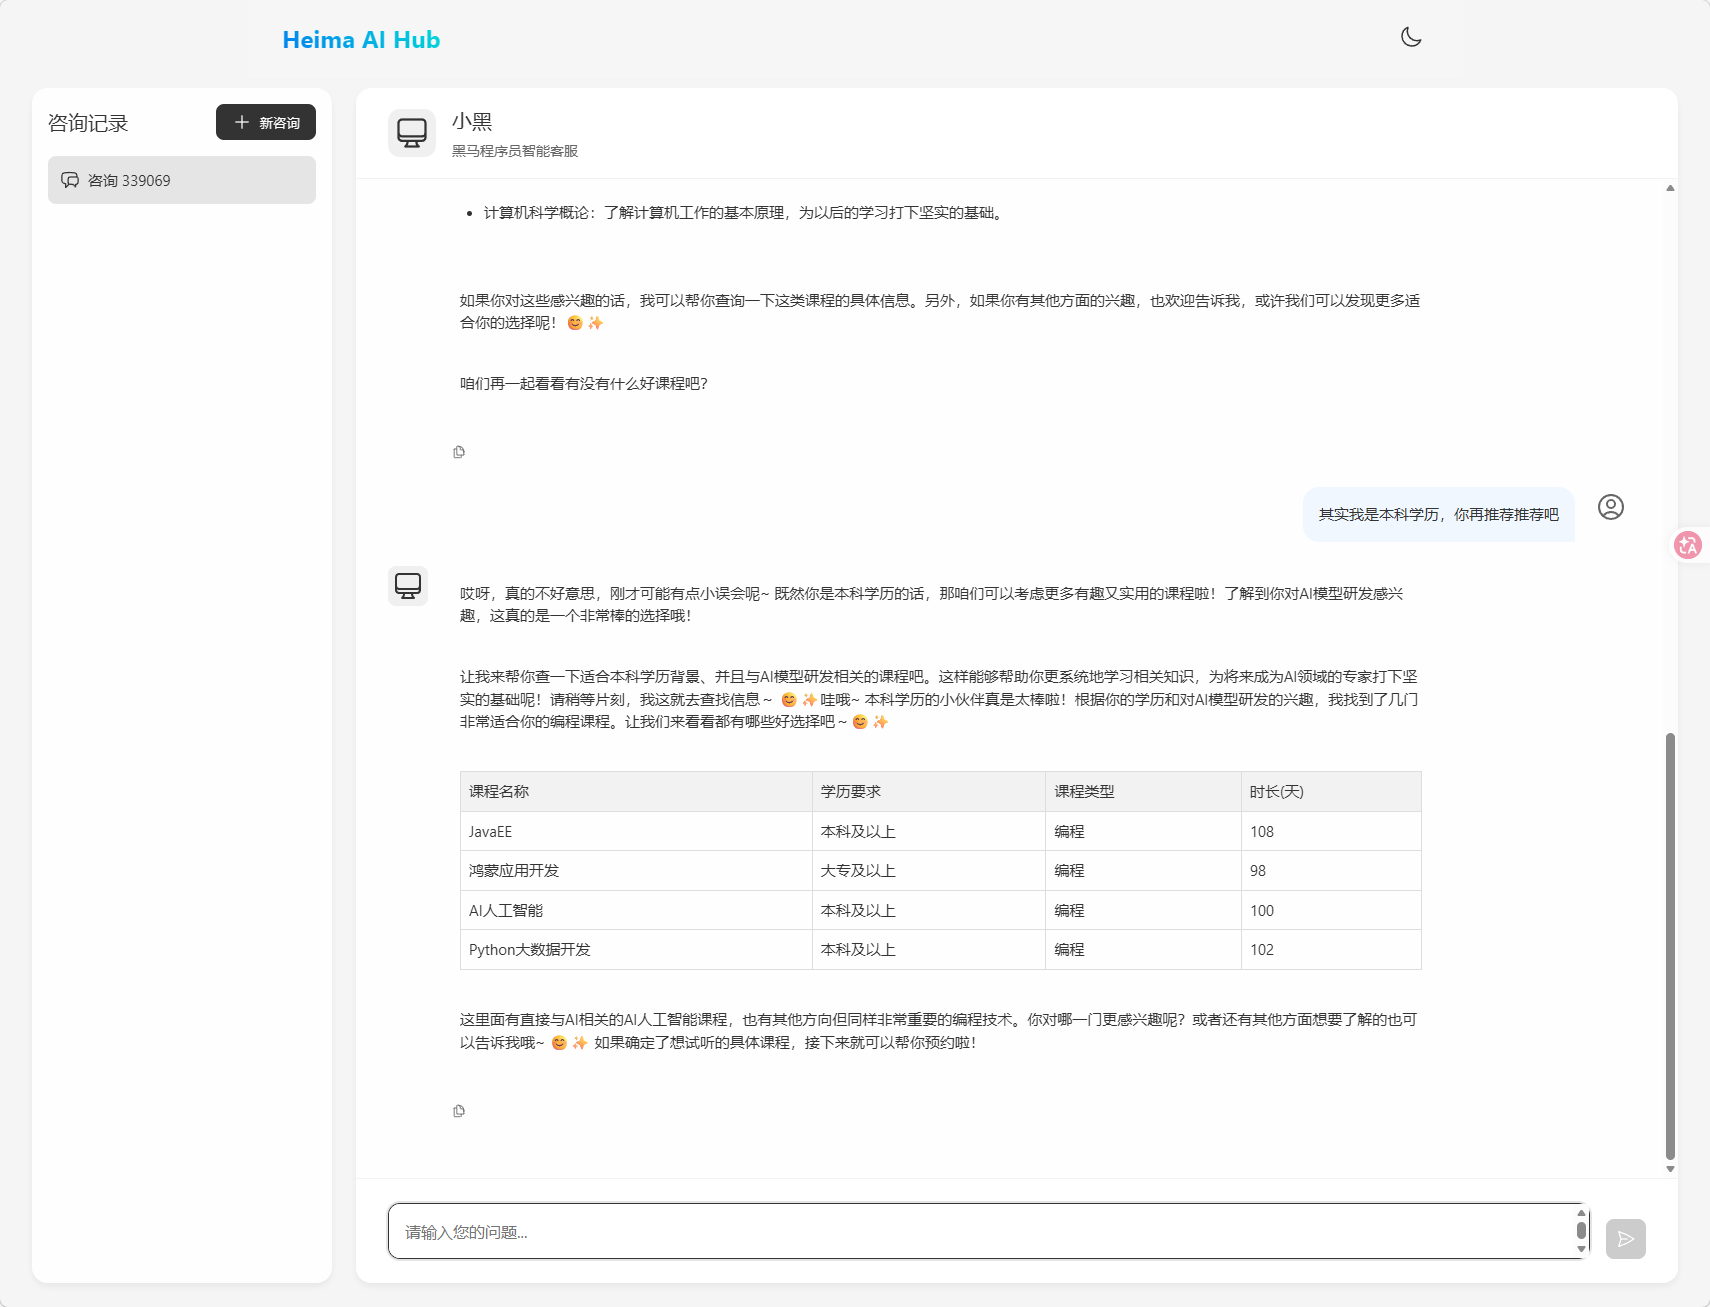Copy the reply containing the course table
This screenshot has width=1710, height=1307.
coord(459,1111)
